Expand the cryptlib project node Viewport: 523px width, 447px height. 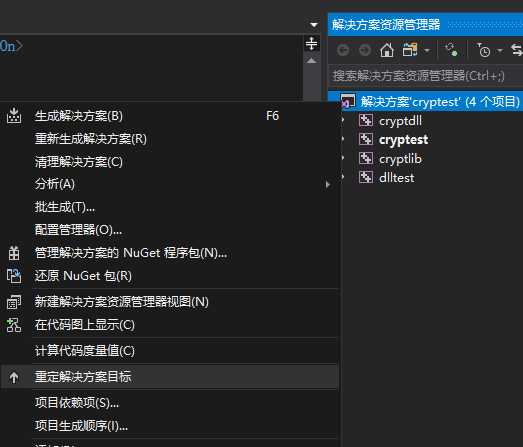tap(343, 158)
